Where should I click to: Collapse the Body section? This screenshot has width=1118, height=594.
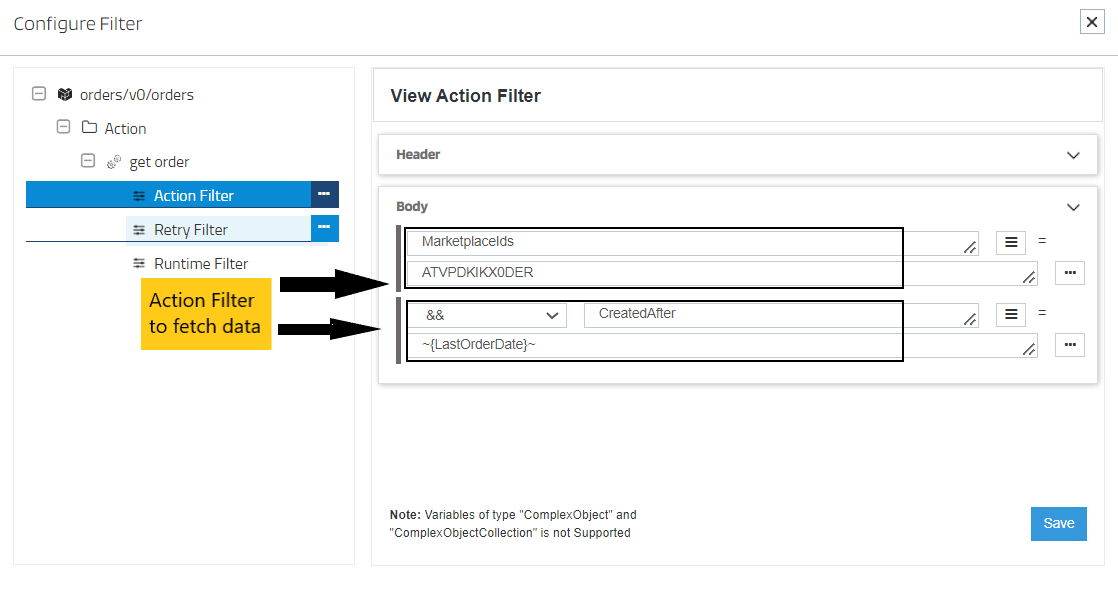[x=1073, y=207]
